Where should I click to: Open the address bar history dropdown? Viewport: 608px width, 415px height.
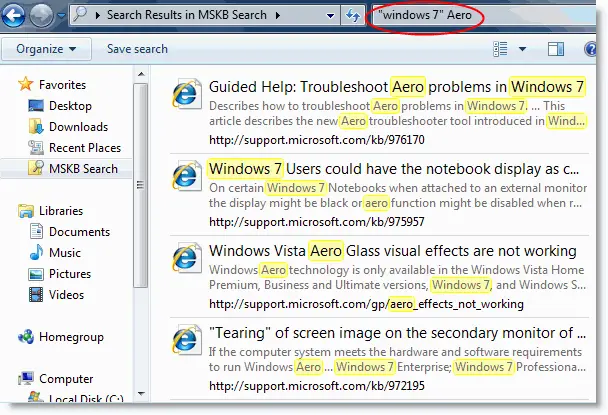point(330,16)
